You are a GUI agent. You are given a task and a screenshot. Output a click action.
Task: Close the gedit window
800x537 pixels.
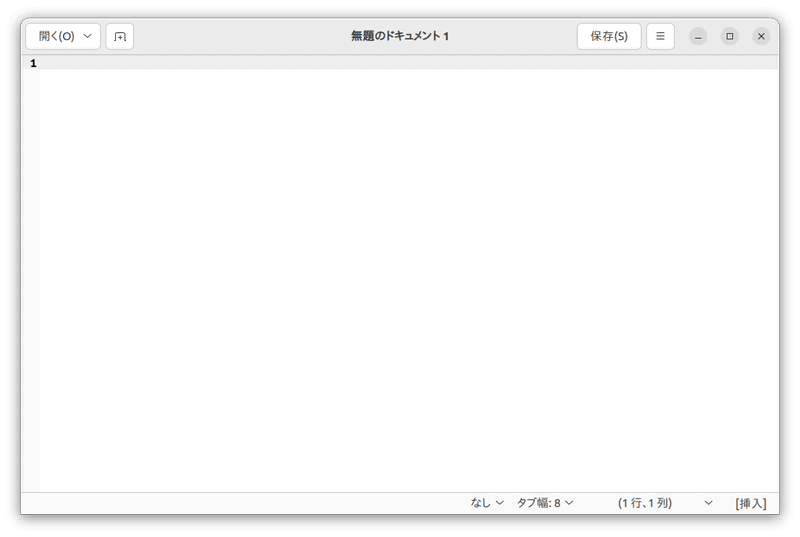coord(761,36)
